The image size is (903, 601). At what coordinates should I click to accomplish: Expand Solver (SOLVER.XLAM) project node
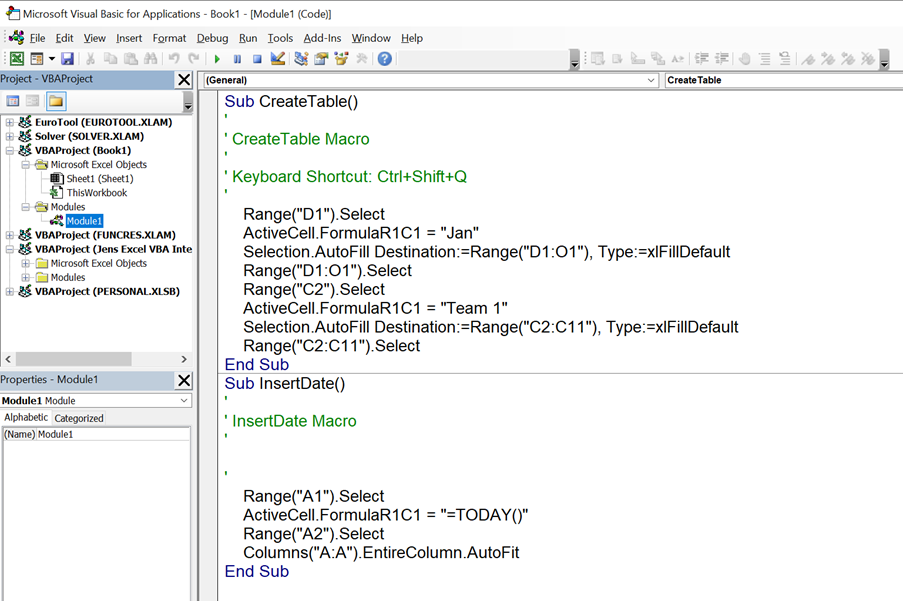[9, 136]
